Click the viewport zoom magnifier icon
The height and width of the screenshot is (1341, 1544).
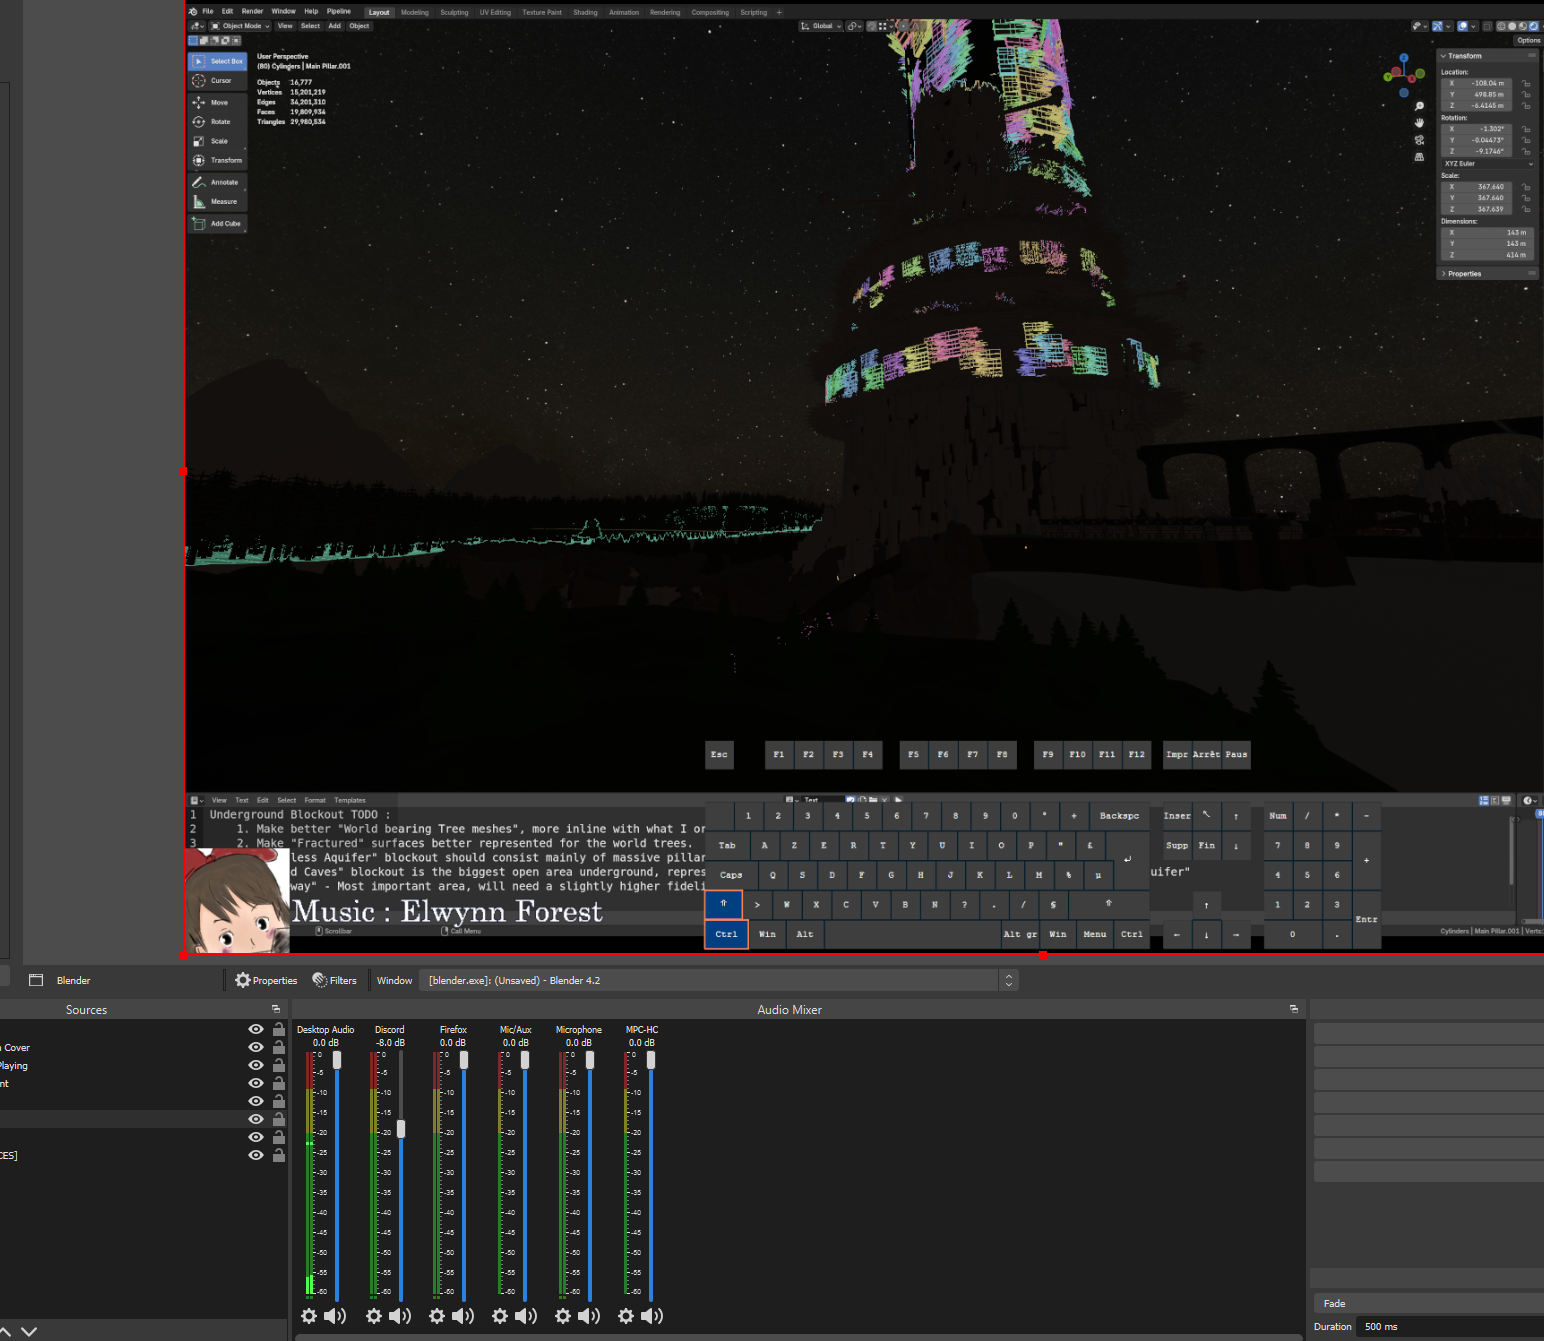(1419, 106)
